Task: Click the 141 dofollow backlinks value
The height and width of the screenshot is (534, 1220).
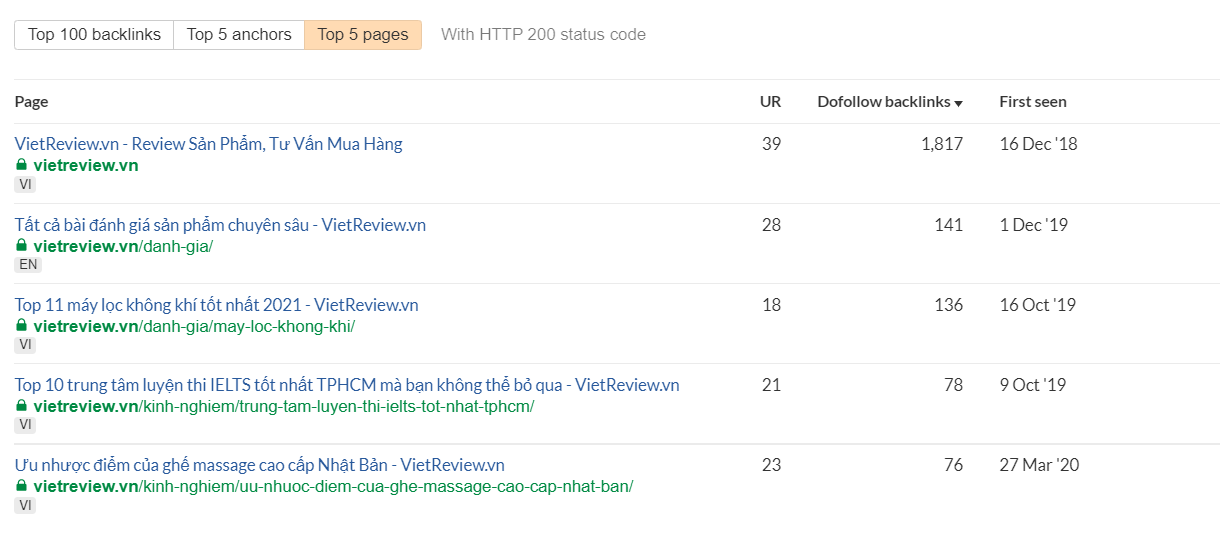Action: 949,225
